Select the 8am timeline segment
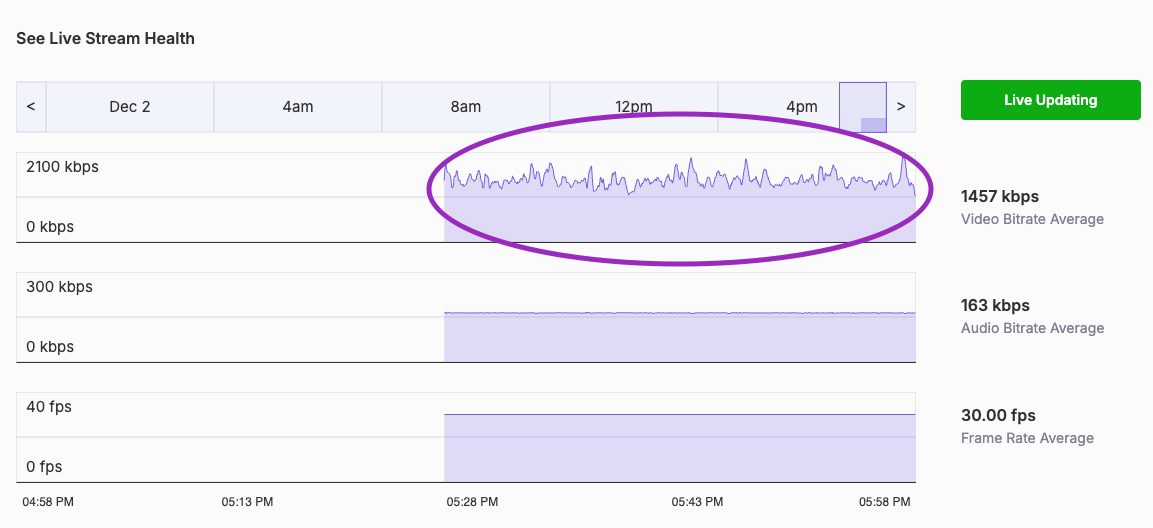 pyautogui.click(x=465, y=107)
